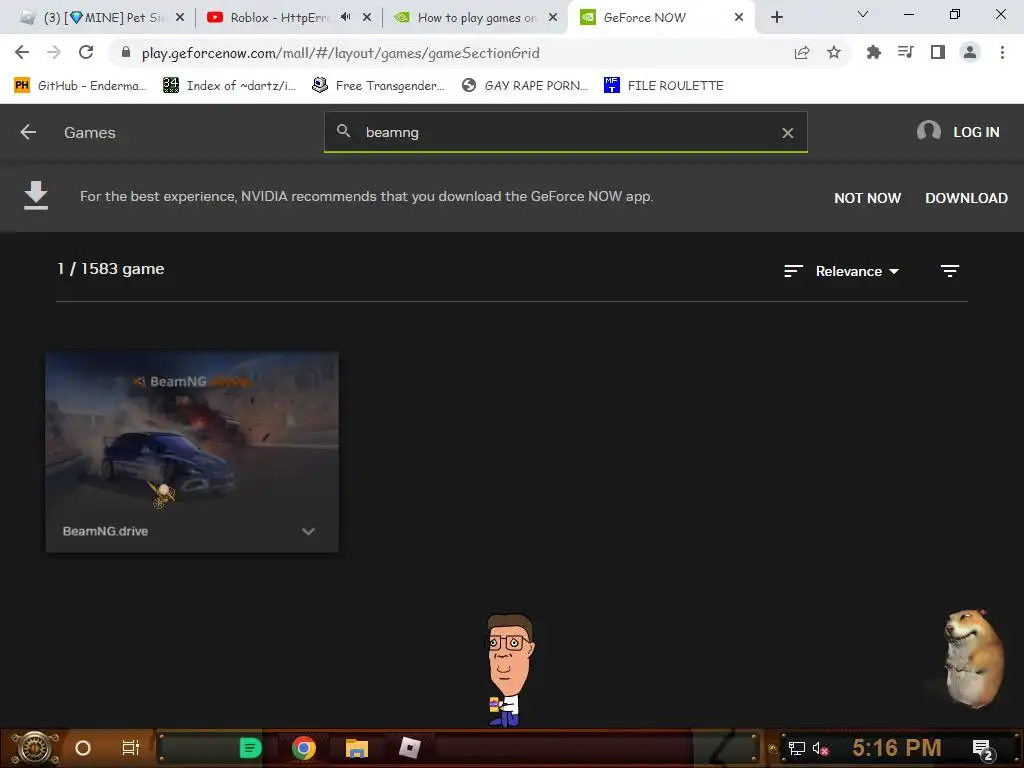Open the BeamNG.drive game thumbnail
Viewport: 1024px width, 768px height.
[192, 431]
